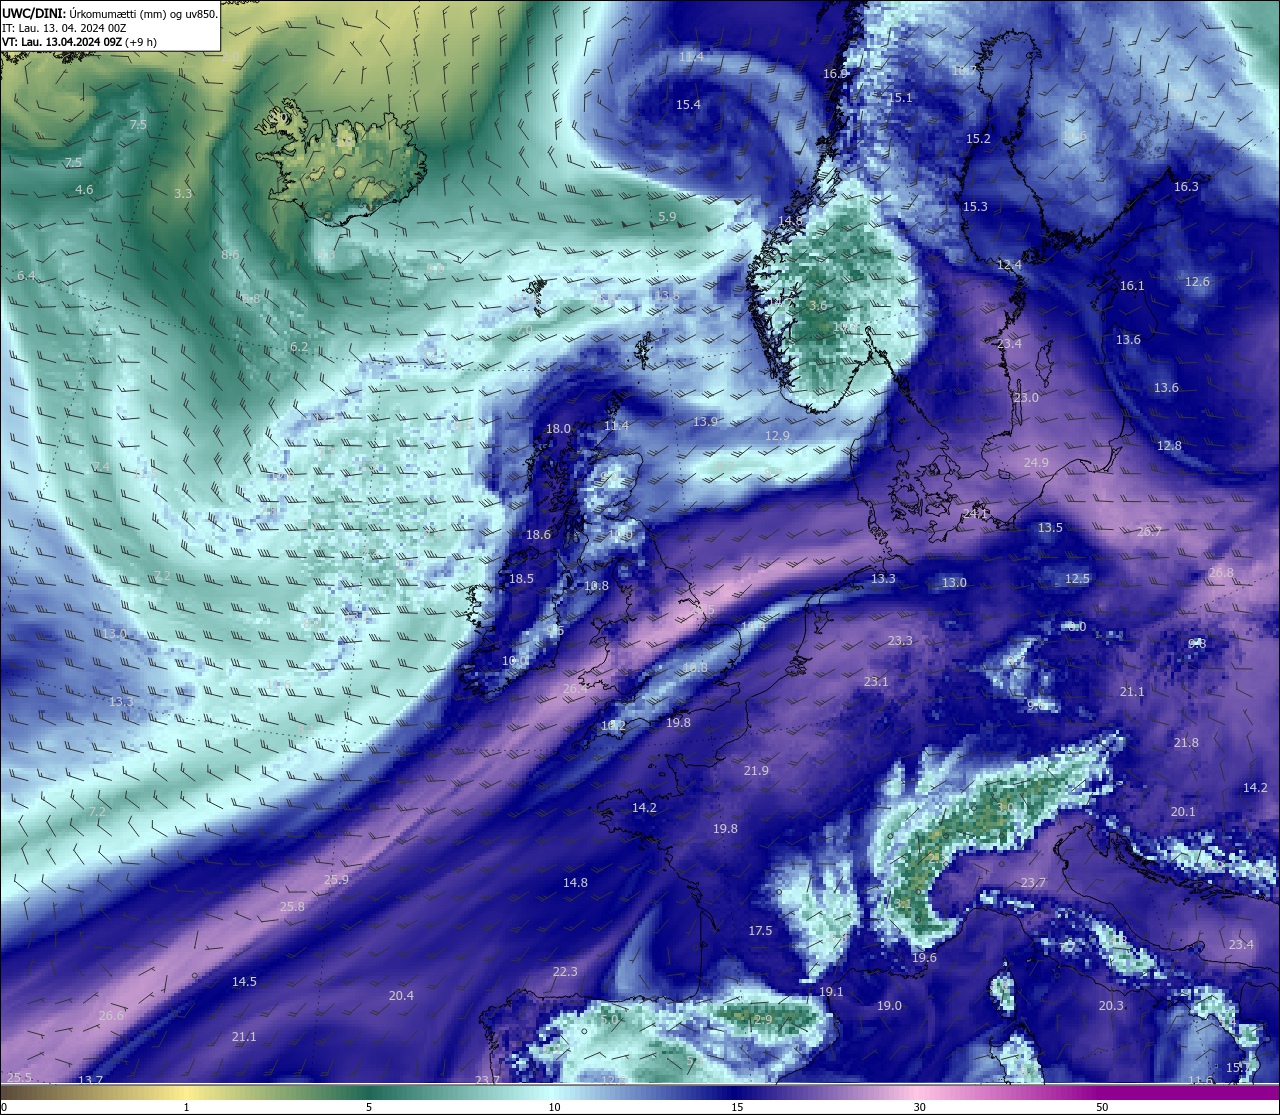Click the map value 25.9
The height and width of the screenshot is (1115, 1280).
(336, 880)
